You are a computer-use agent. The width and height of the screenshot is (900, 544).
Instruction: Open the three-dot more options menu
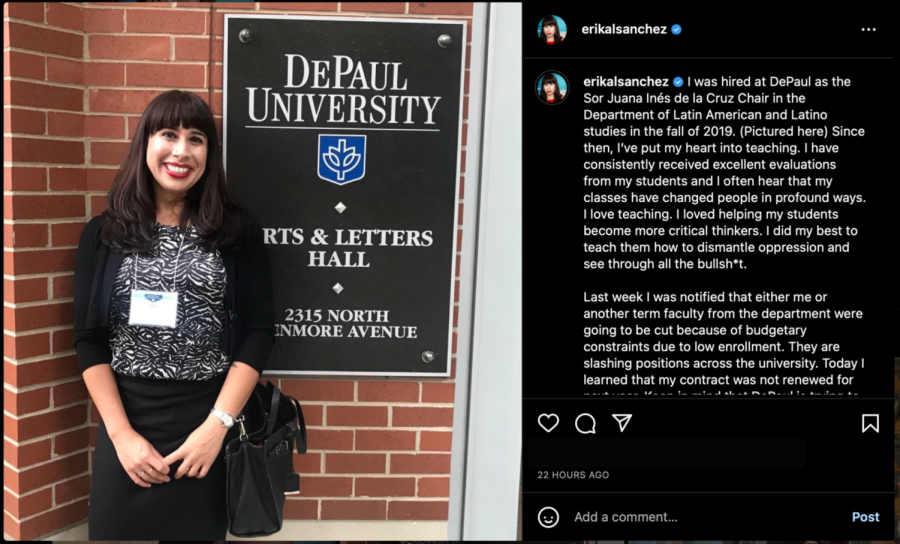[868, 29]
